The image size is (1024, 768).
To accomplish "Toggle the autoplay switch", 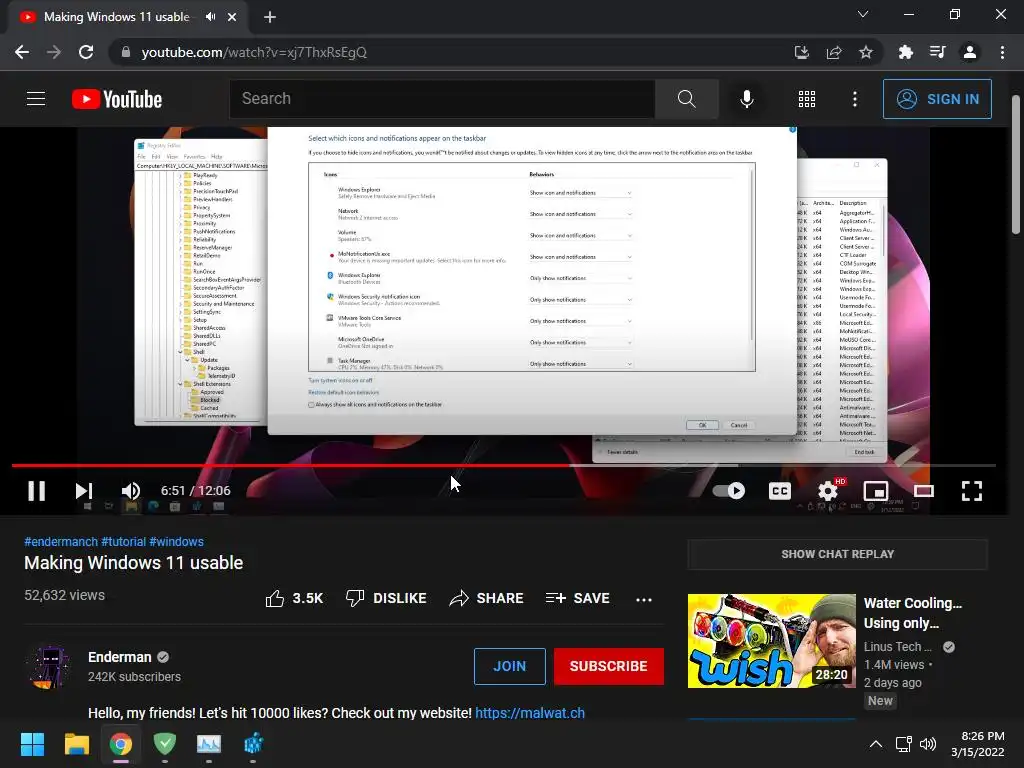I will [729, 490].
